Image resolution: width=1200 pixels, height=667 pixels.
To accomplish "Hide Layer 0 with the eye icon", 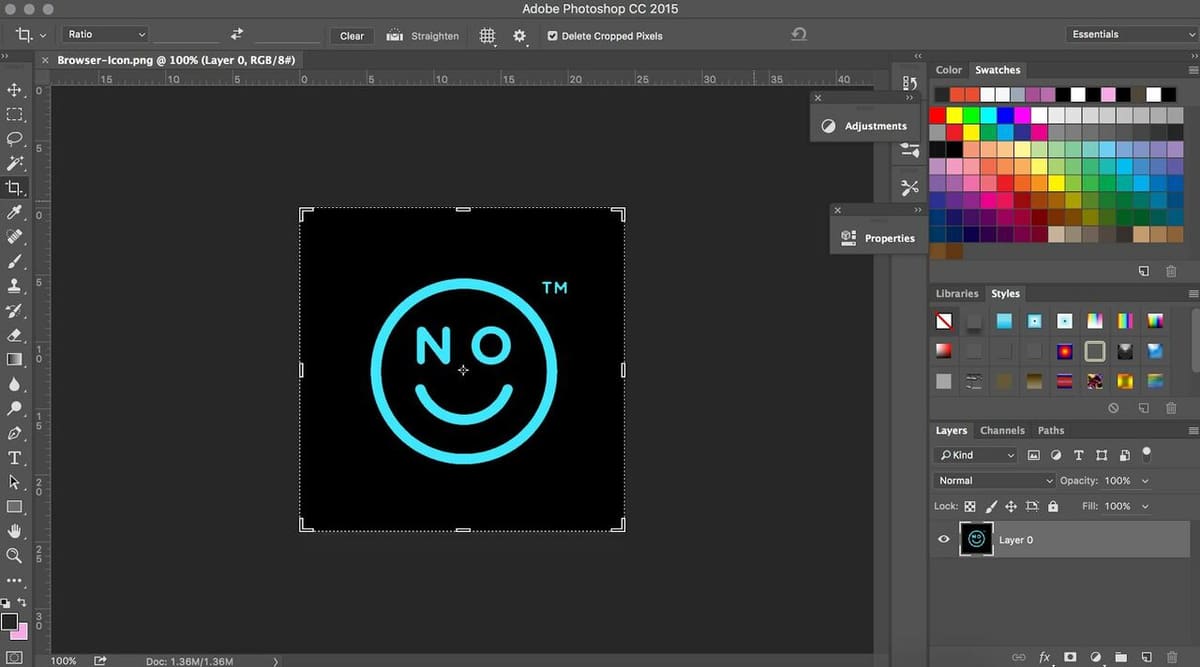I will click(943, 539).
